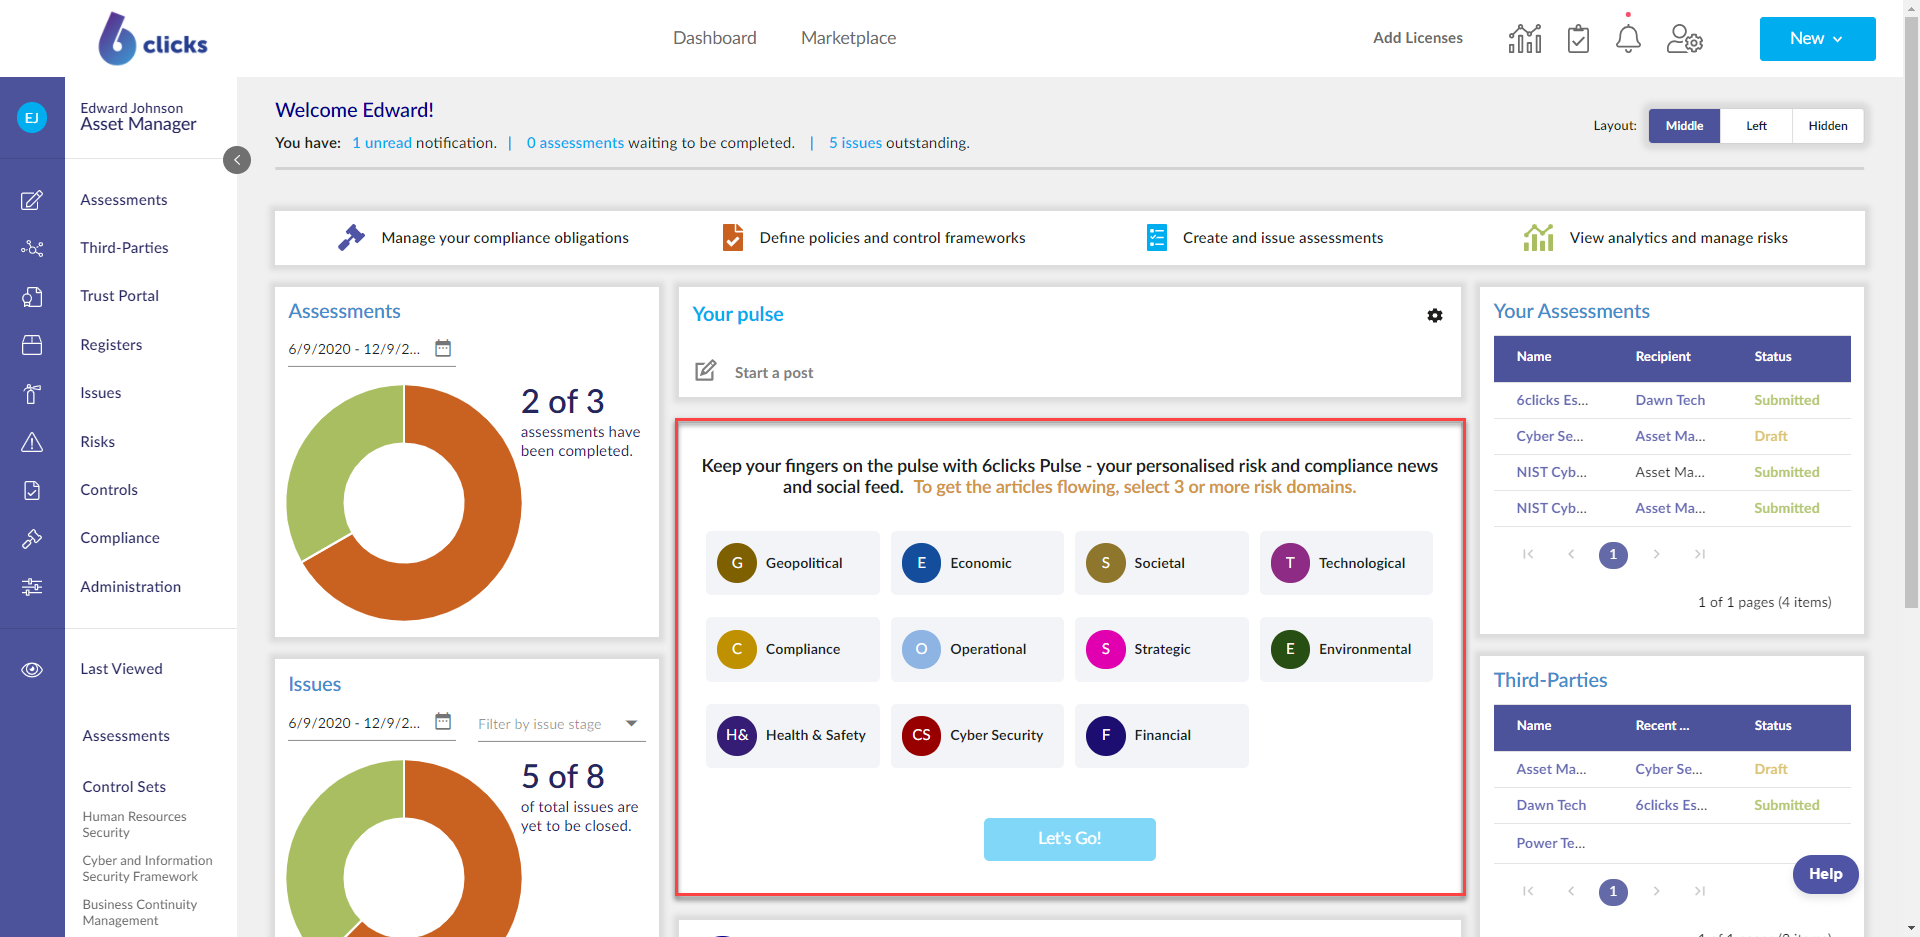This screenshot has width=1920, height=937.
Task: Click the analytics bar chart shortcut icon
Action: point(1538,237)
